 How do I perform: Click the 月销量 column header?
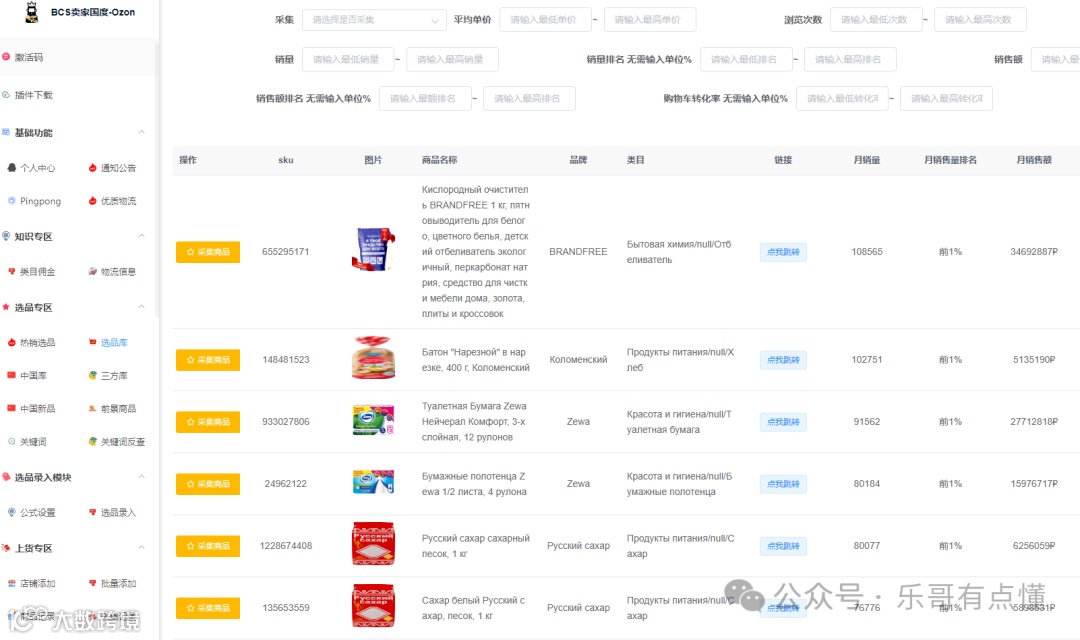pos(866,160)
